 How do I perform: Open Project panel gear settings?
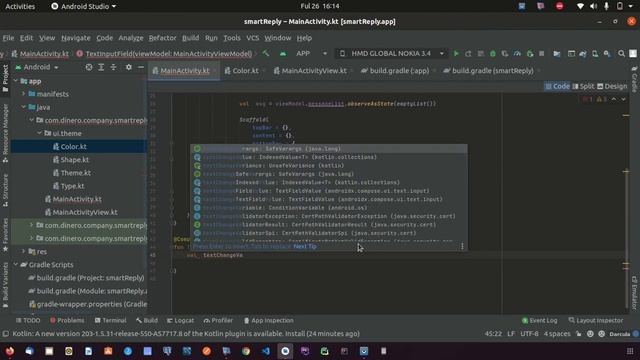[129, 67]
